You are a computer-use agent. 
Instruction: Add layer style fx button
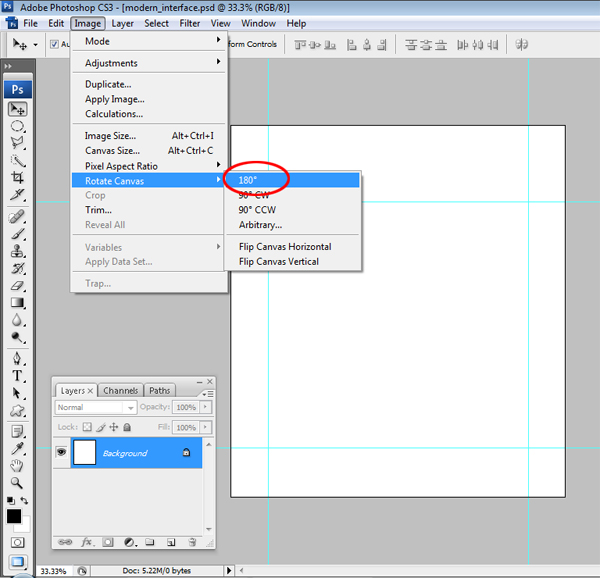click(88, 542)
